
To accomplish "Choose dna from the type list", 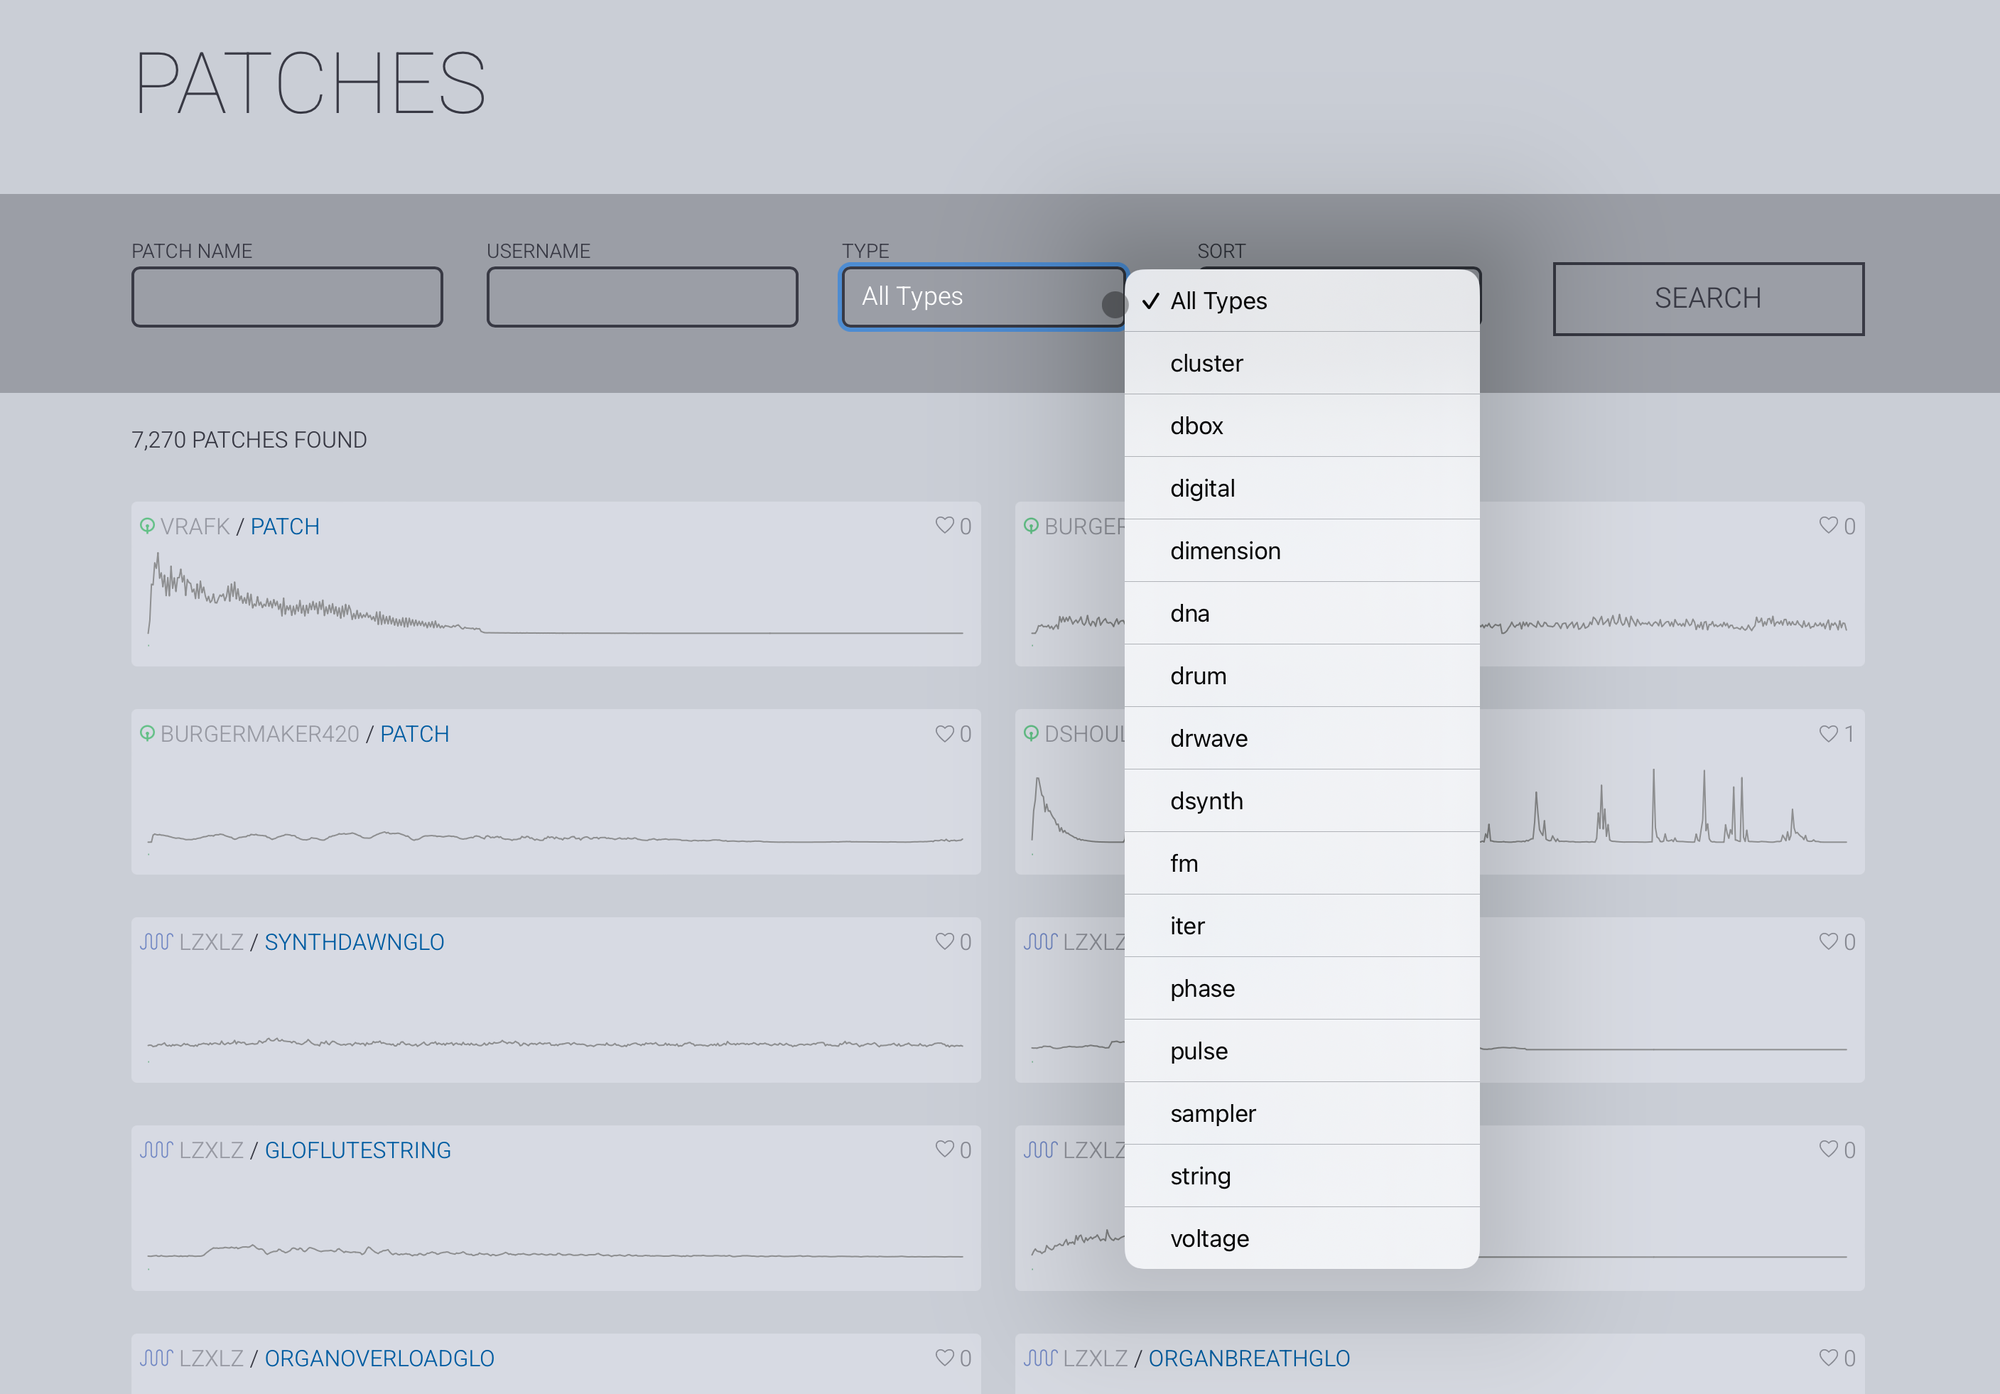I will pyautogui.click(x=1302, y=613).
